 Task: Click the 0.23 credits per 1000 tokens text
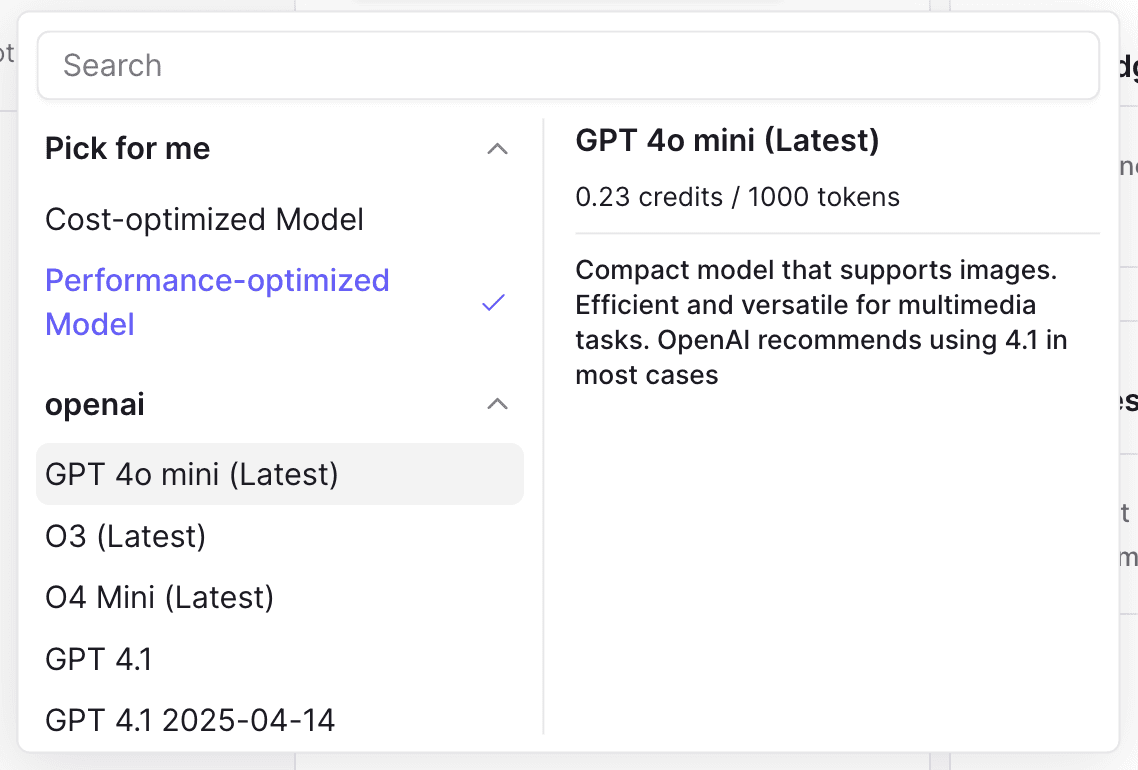pyautogui.click(x=737, y=197)
